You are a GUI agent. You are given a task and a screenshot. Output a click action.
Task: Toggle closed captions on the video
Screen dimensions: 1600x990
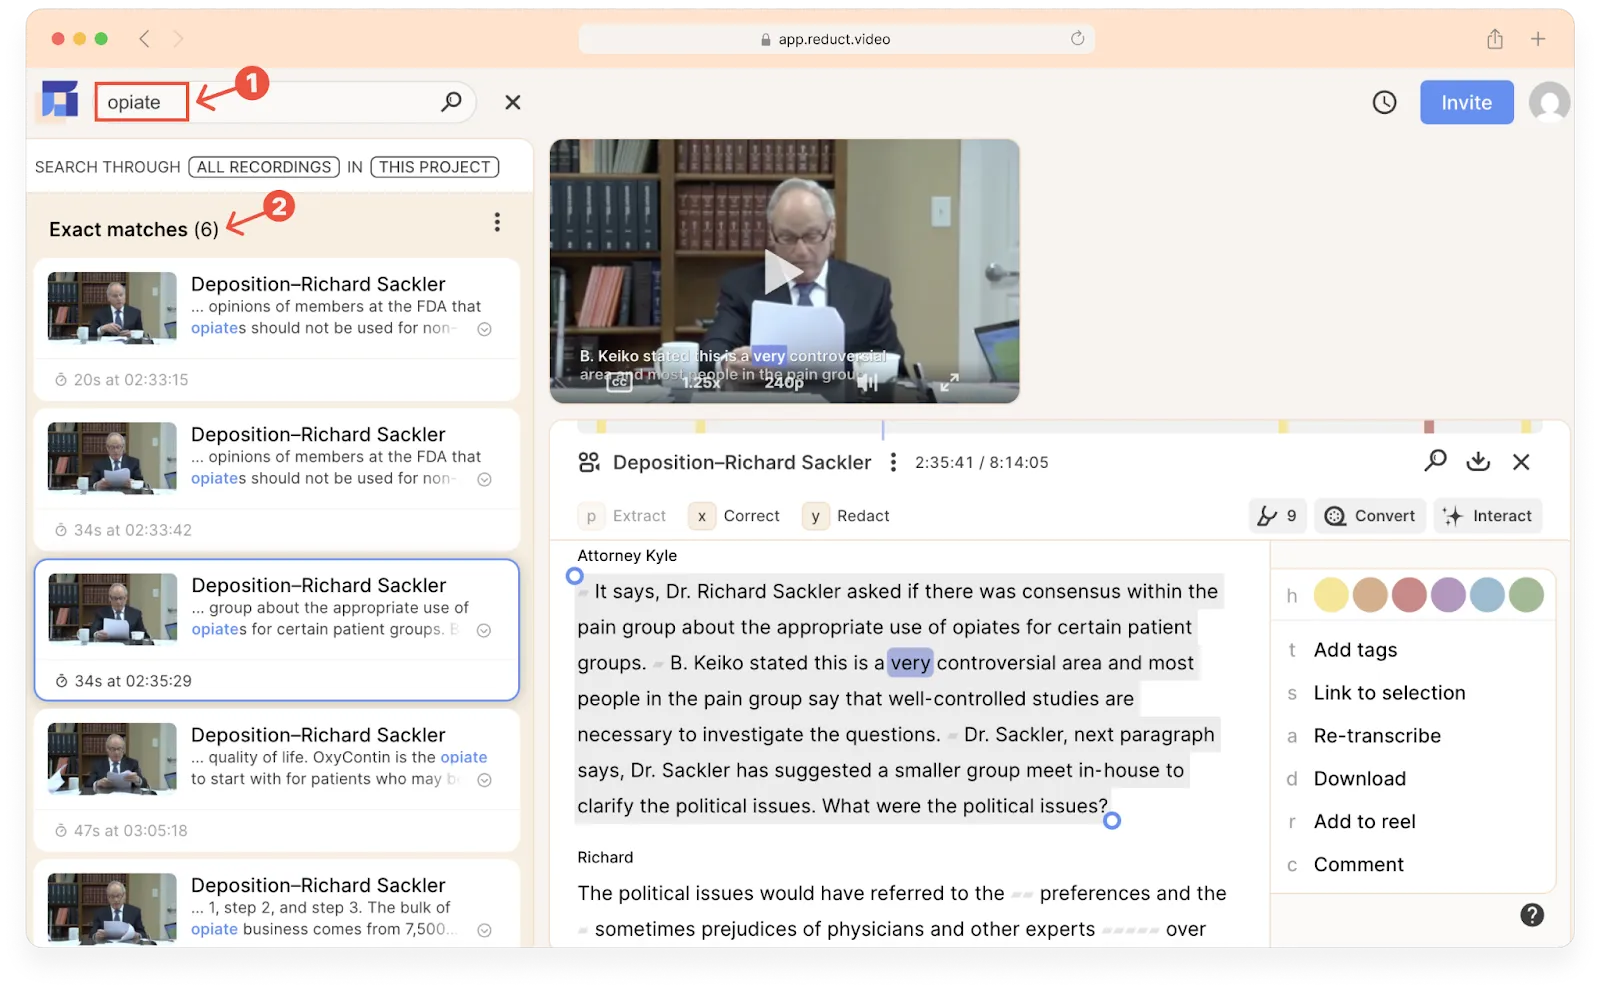pyautogui.click(x=620, y=381)
